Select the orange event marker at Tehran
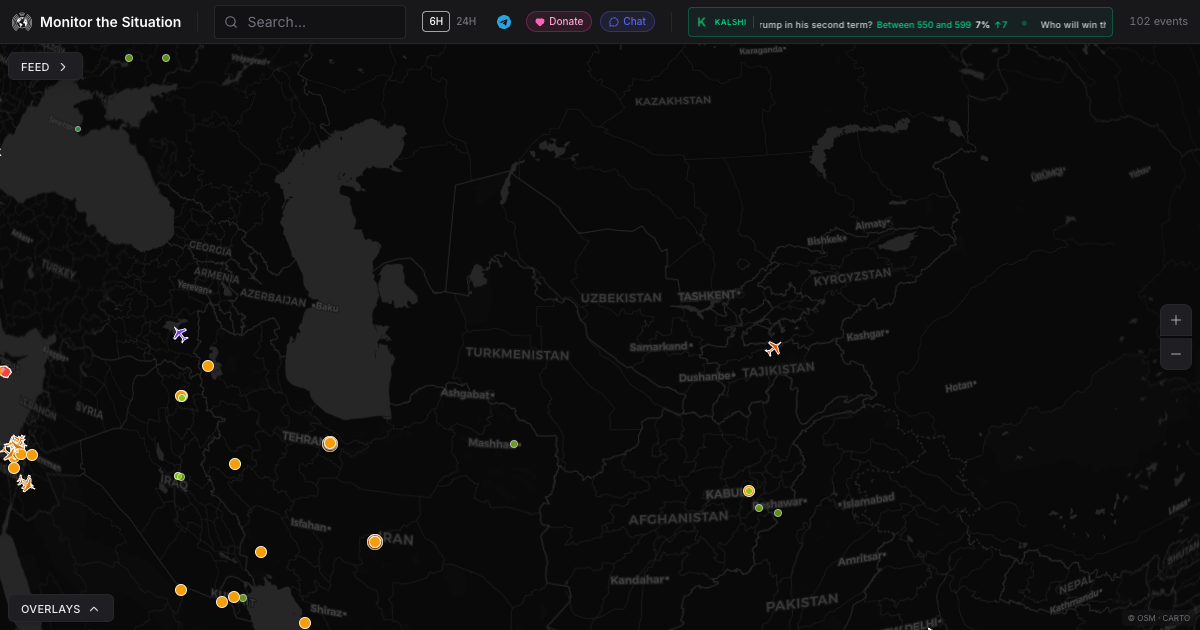Image resolution: width=1200 pixels, height=630 pixels. click(x=330, y=443)
